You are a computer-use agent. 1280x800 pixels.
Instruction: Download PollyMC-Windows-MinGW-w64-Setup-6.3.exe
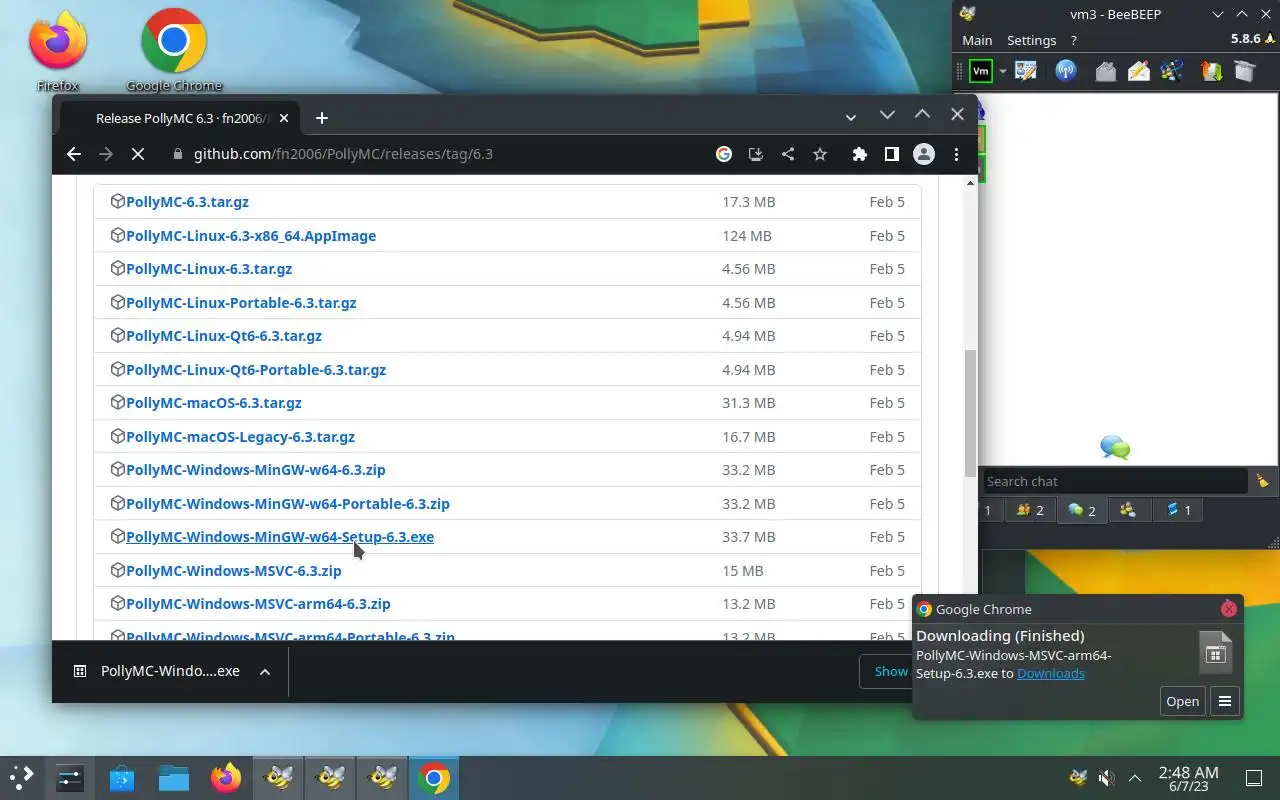pyautogui.click(x=280, y=537)
